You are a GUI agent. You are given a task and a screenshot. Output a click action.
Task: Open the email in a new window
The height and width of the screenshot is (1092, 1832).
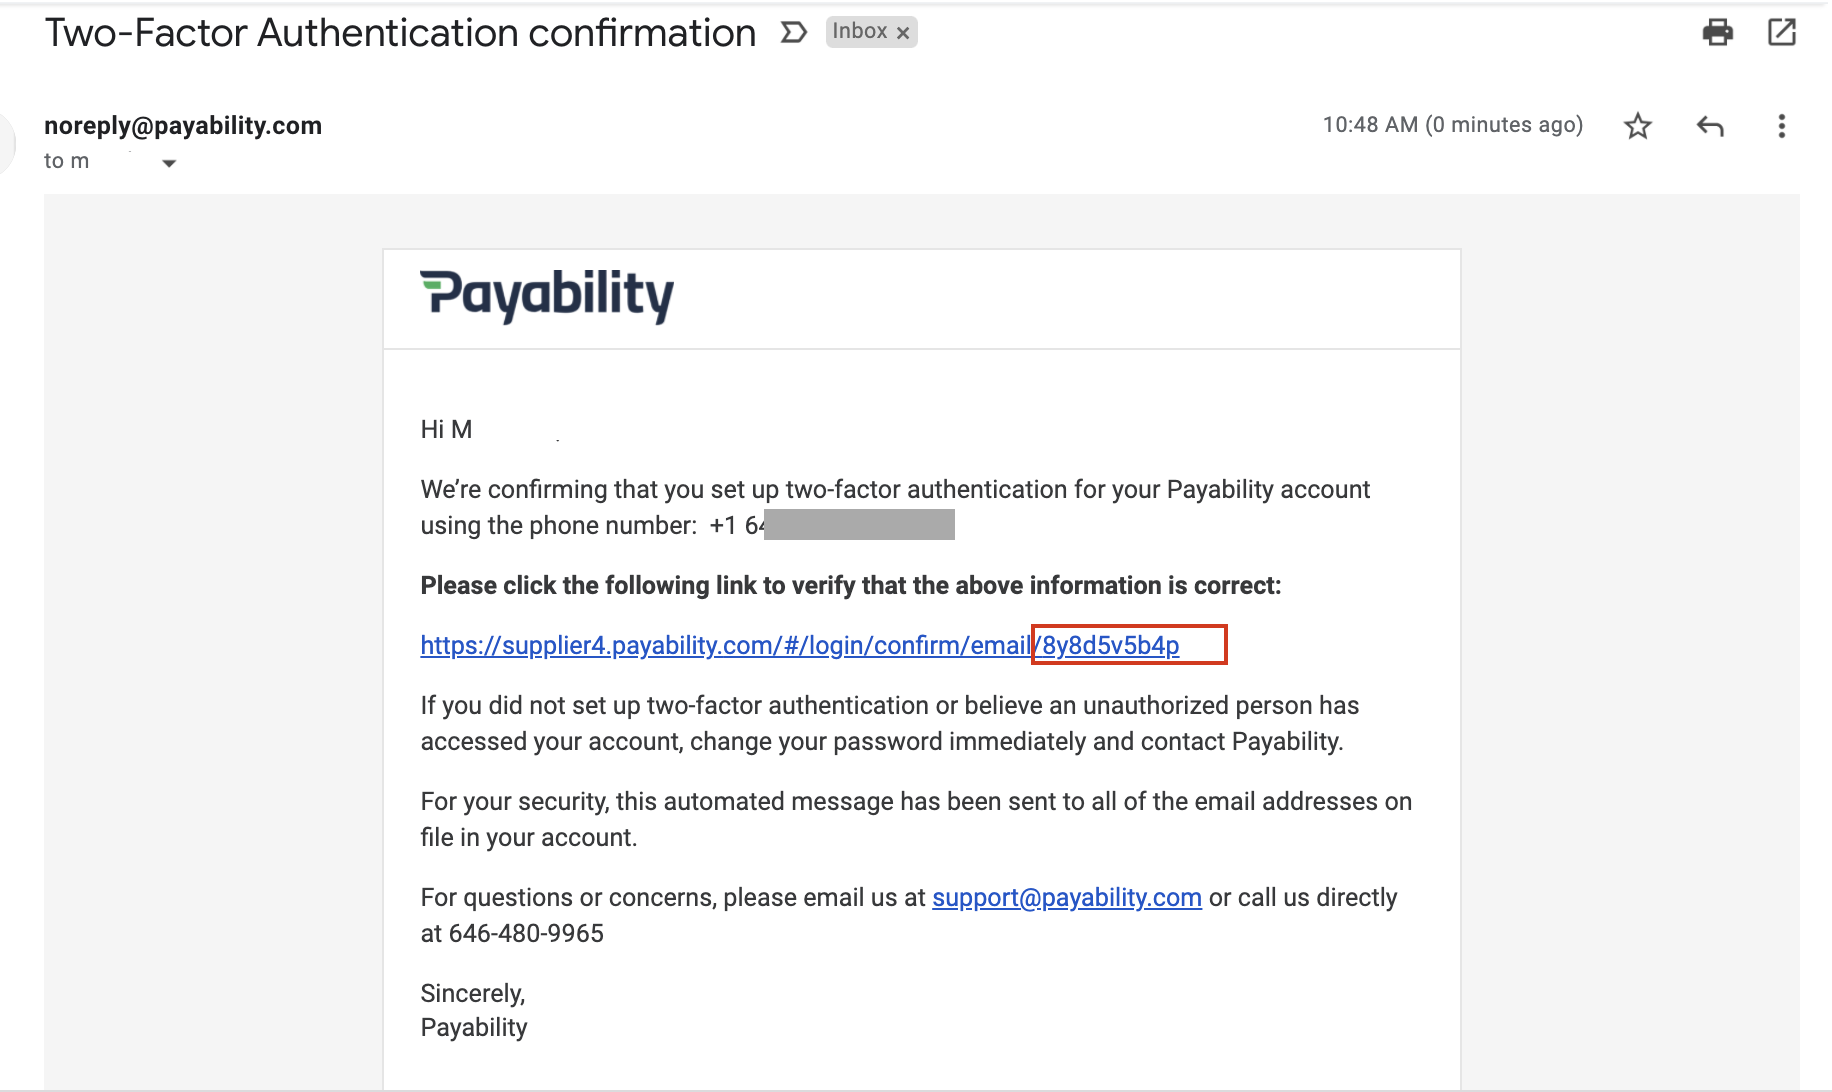(x=1782, y=33)
